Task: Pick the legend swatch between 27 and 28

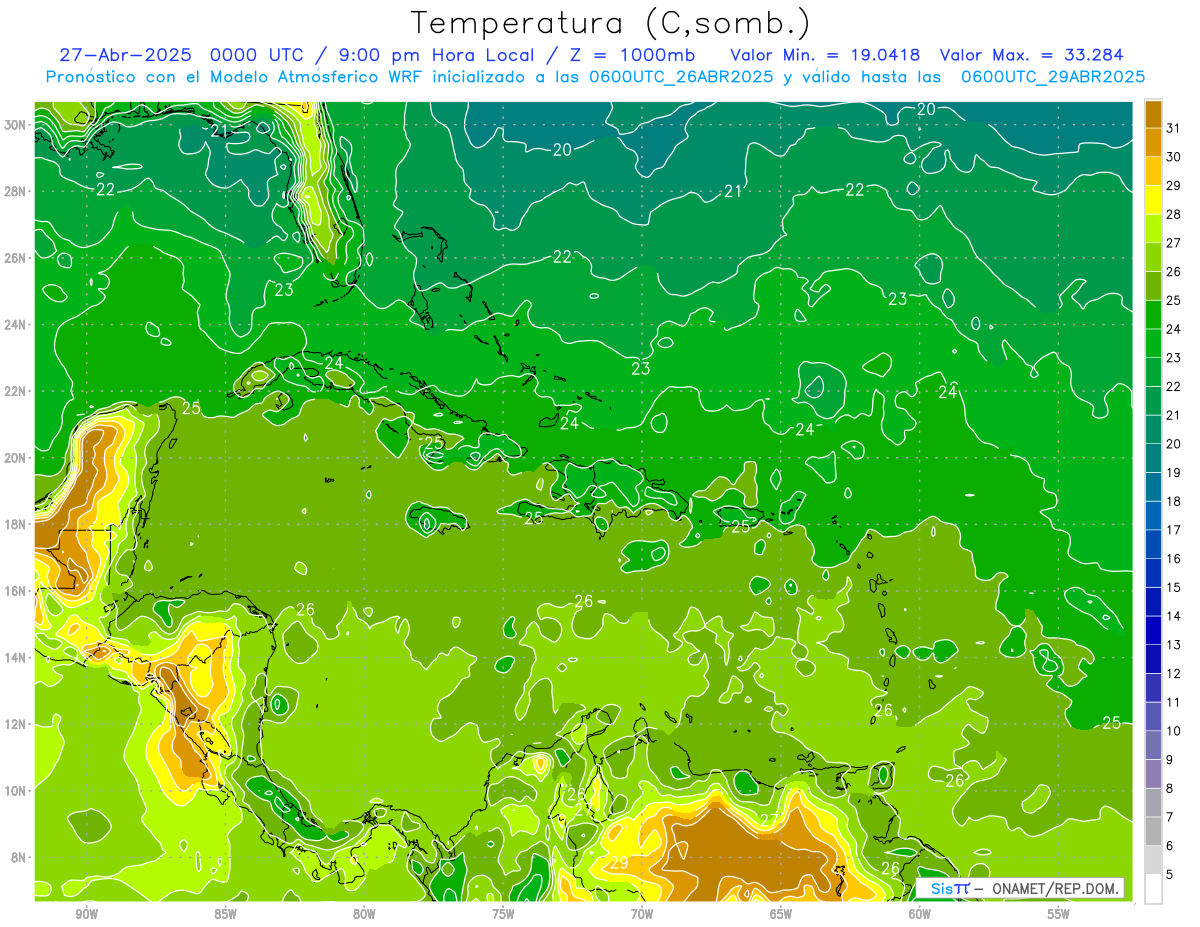Action: coord(1153,228)
